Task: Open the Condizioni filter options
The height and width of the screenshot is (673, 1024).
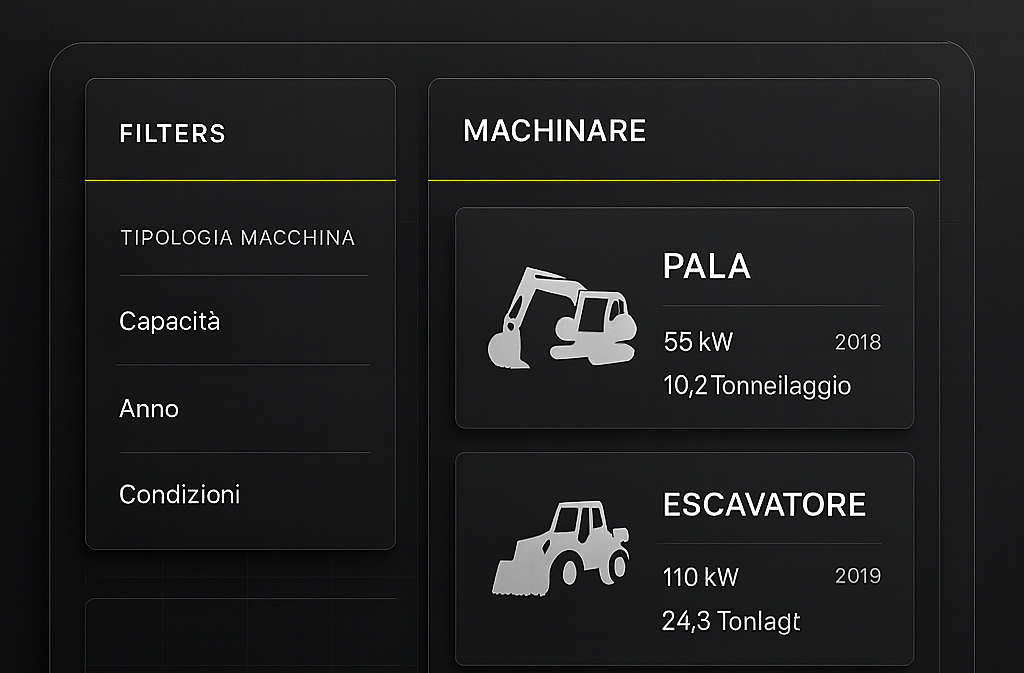Action: click(180, 493)
